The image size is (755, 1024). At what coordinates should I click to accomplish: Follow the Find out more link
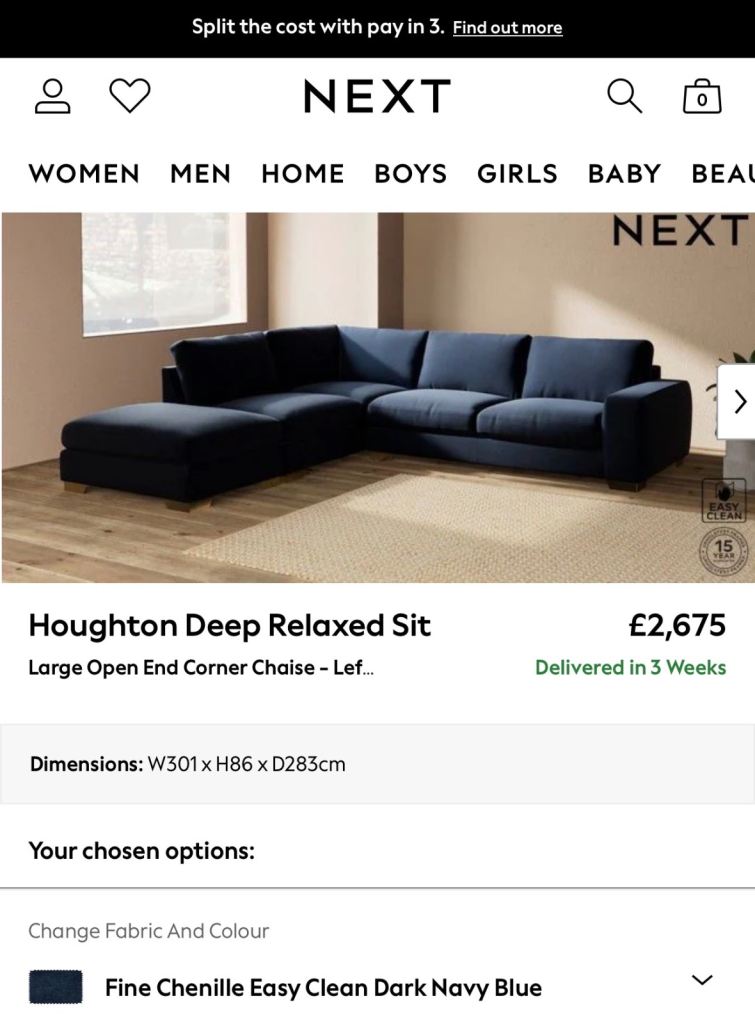[x=507, y=27]
